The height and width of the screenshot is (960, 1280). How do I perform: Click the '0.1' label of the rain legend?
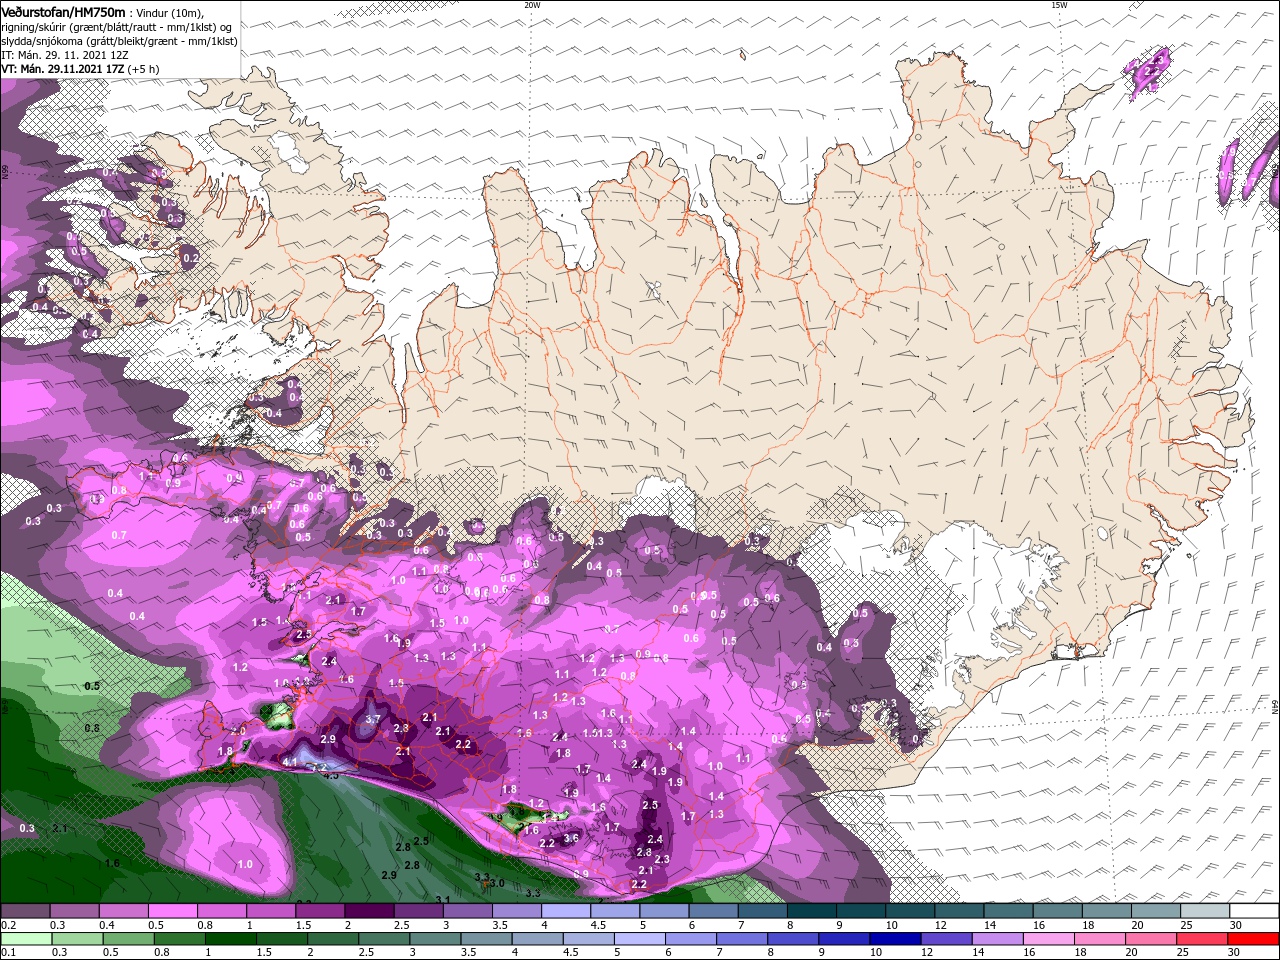point(8,953)
